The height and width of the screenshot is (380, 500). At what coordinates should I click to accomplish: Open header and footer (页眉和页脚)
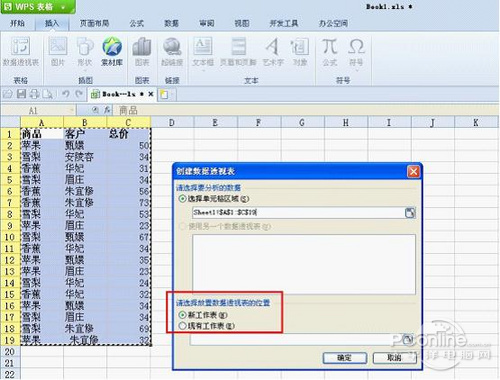tap(238, 51)
